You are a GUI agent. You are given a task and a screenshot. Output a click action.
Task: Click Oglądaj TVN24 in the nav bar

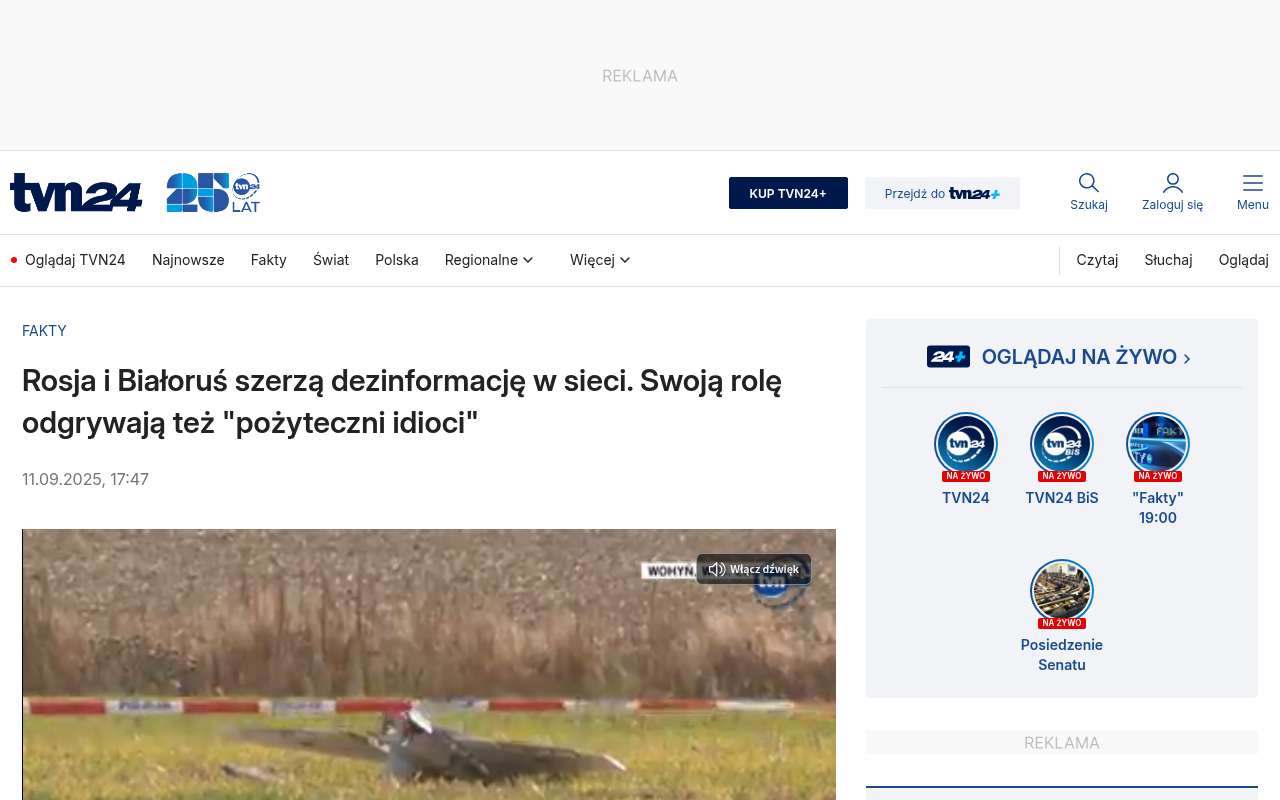[x=69, y=260]
